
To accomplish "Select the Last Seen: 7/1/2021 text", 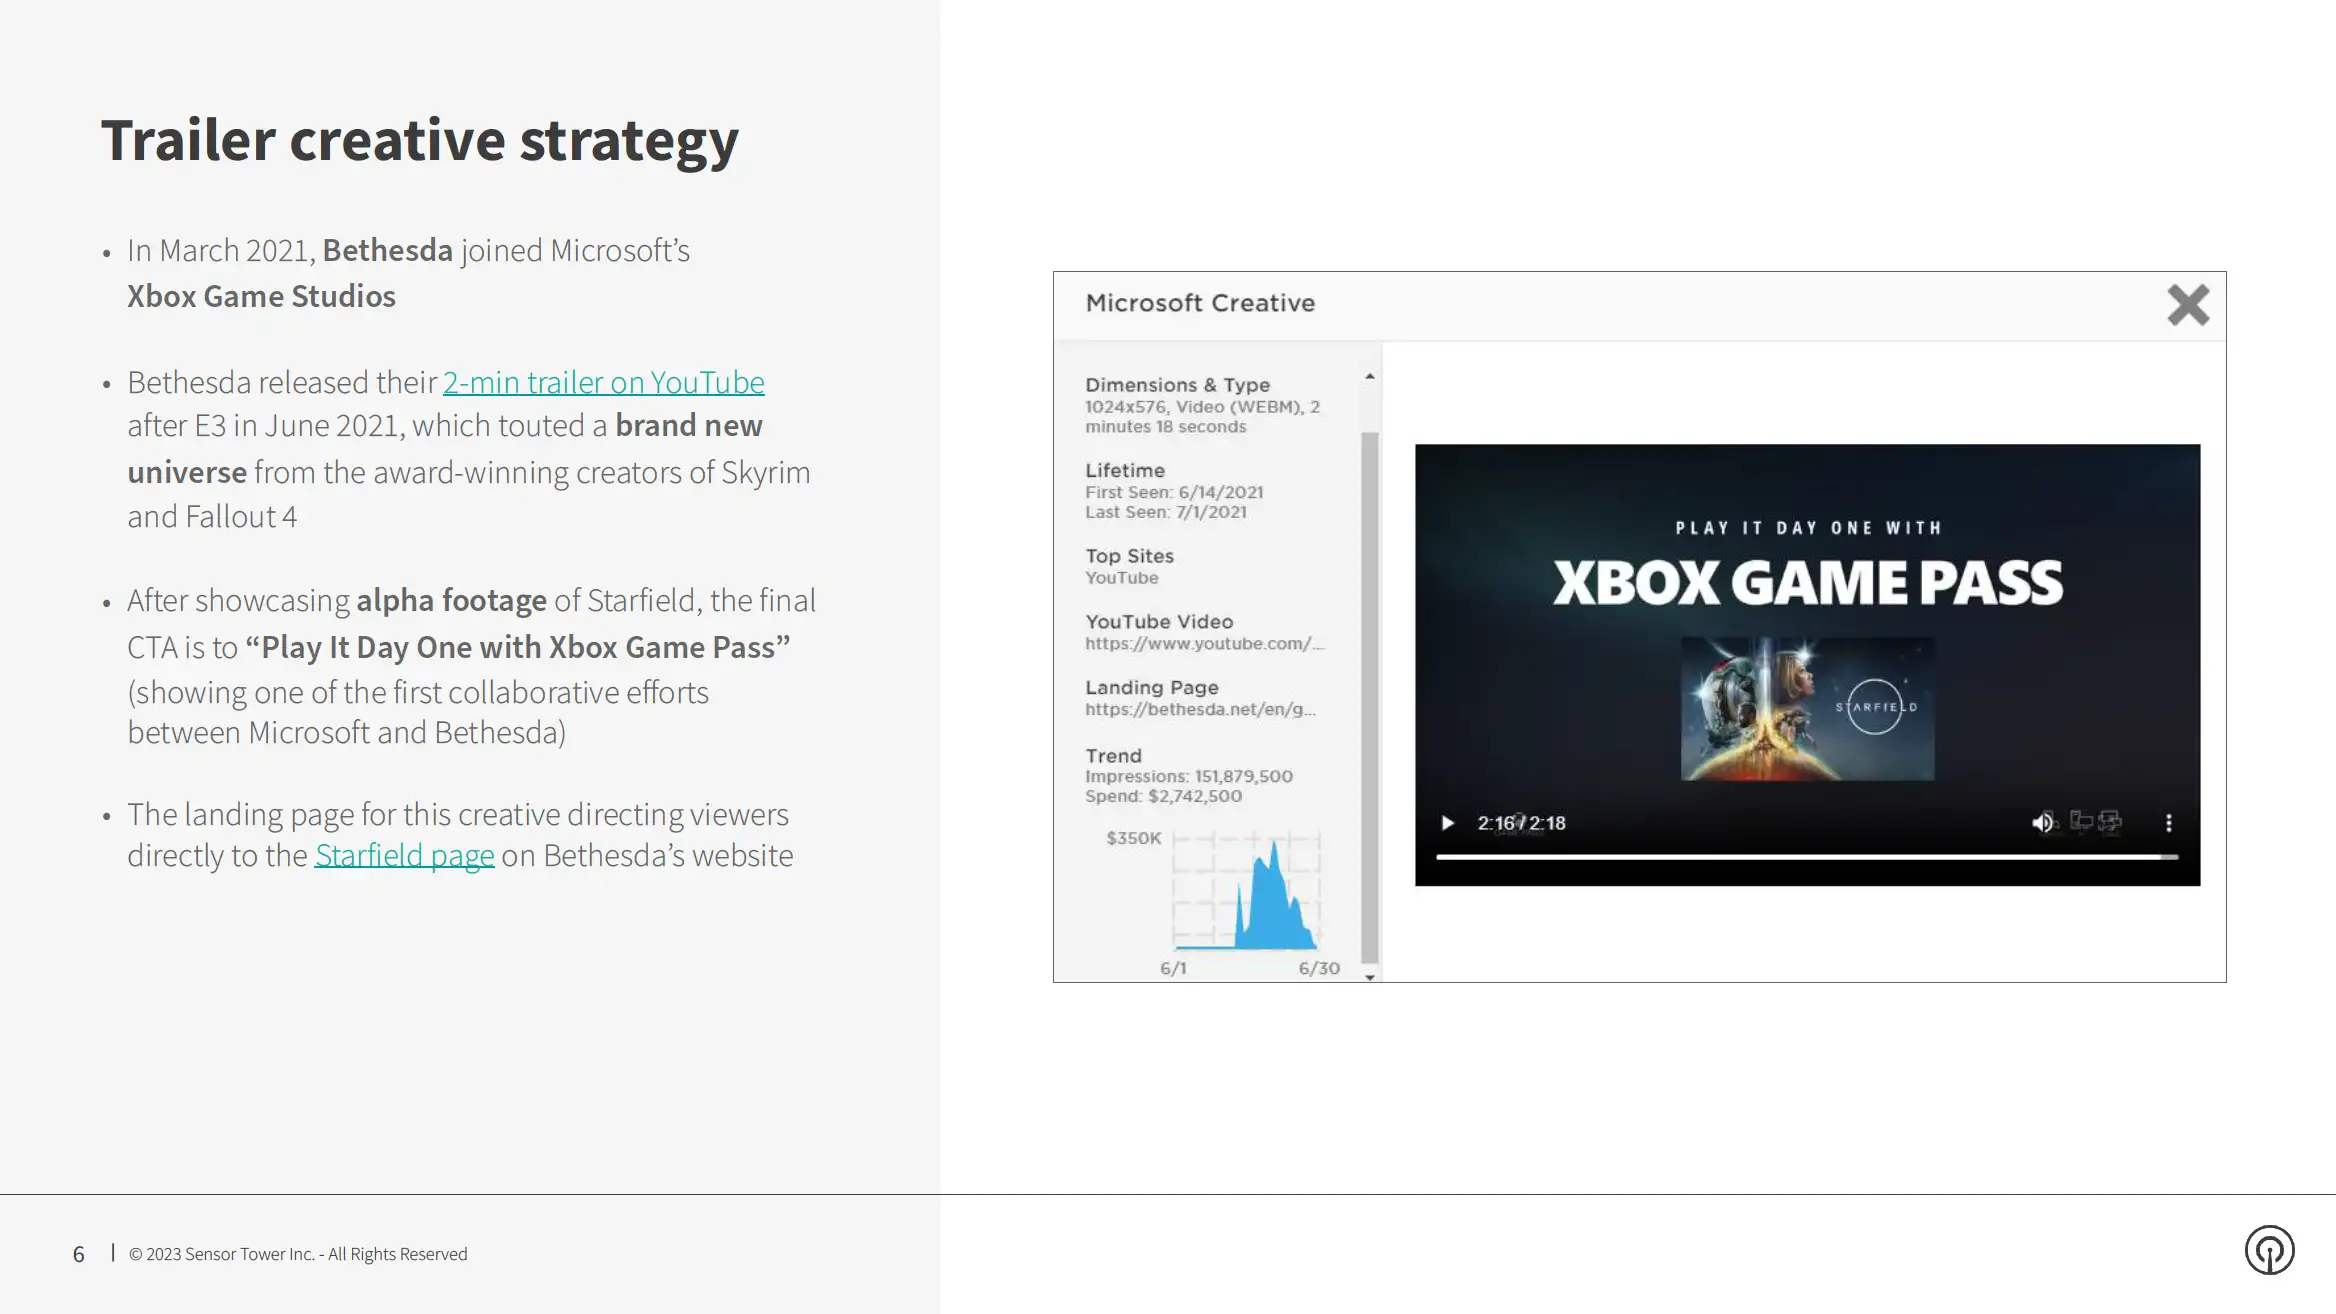I will (1166, 512).
